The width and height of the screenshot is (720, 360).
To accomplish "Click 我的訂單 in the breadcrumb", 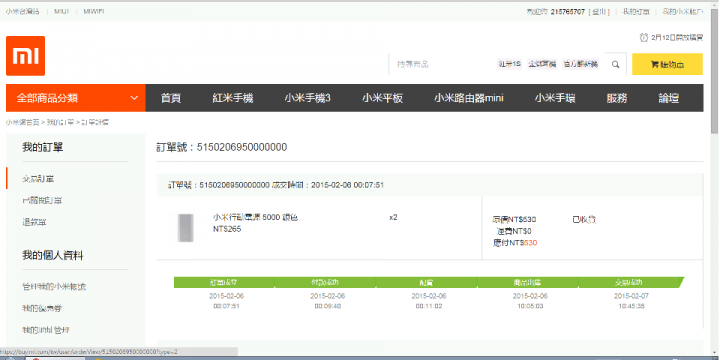I will pos(60,123).
